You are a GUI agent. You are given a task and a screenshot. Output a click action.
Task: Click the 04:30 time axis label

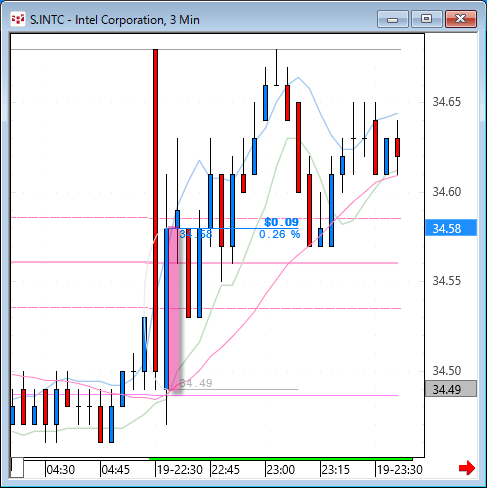point(61,470)
